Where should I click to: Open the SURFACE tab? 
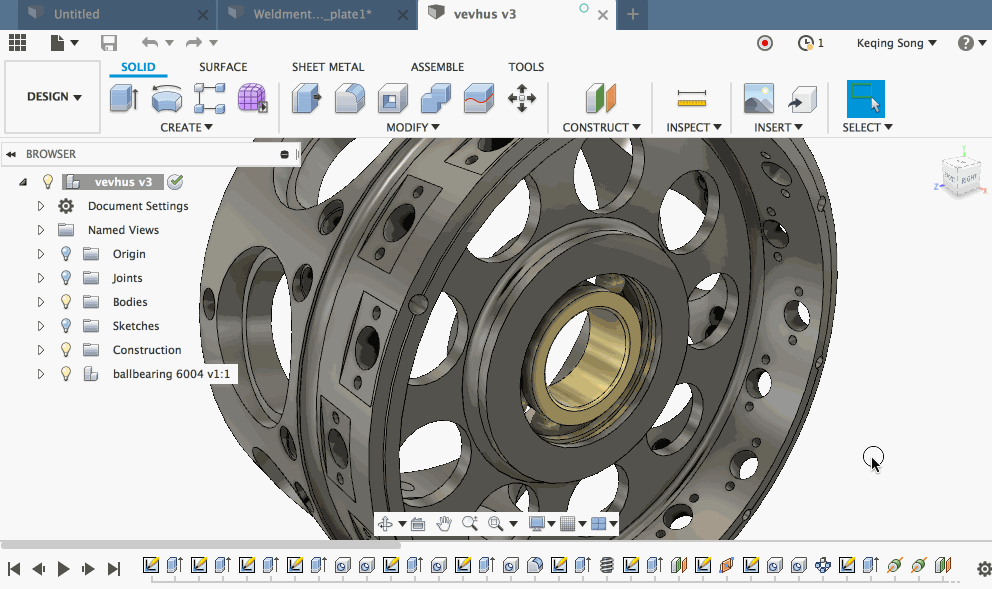pyautogui.click(x=223, y=67)
